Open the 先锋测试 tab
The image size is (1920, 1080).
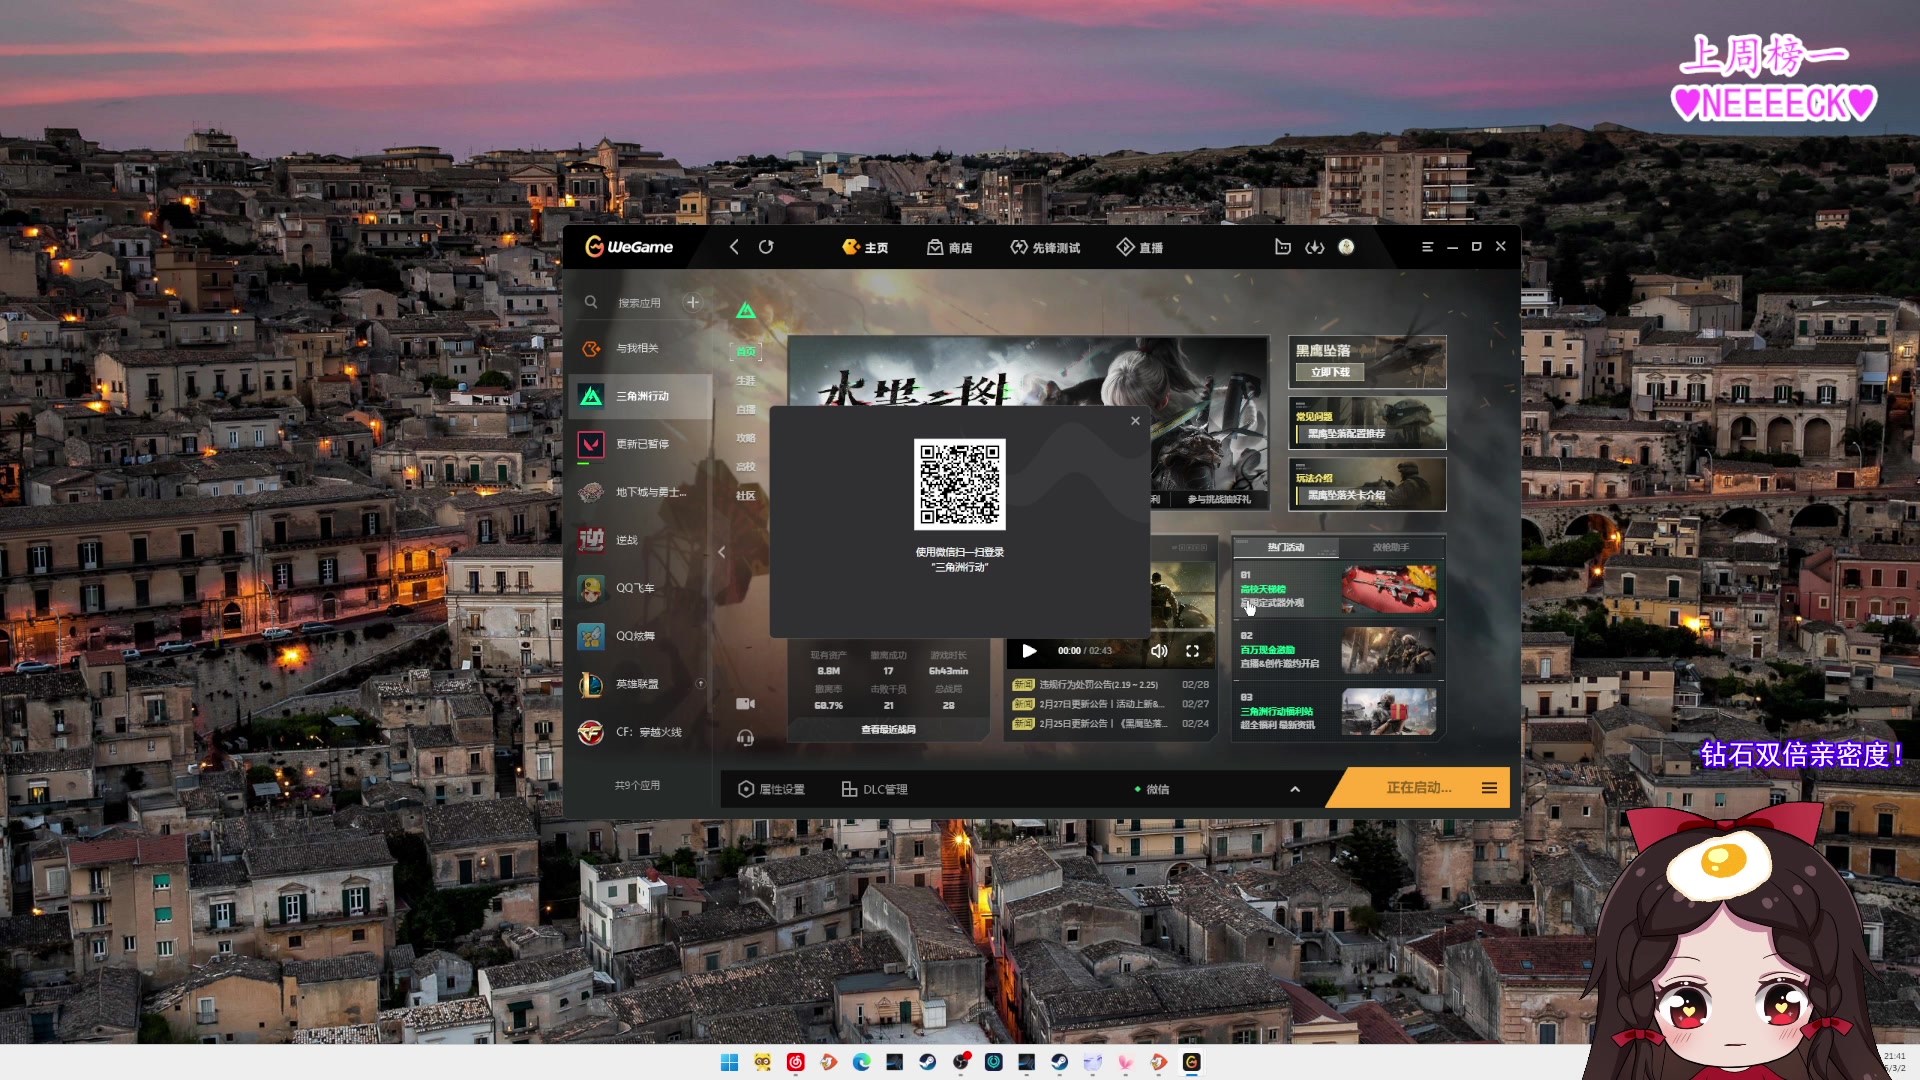pyautogui.click(x=1045, y=247)
